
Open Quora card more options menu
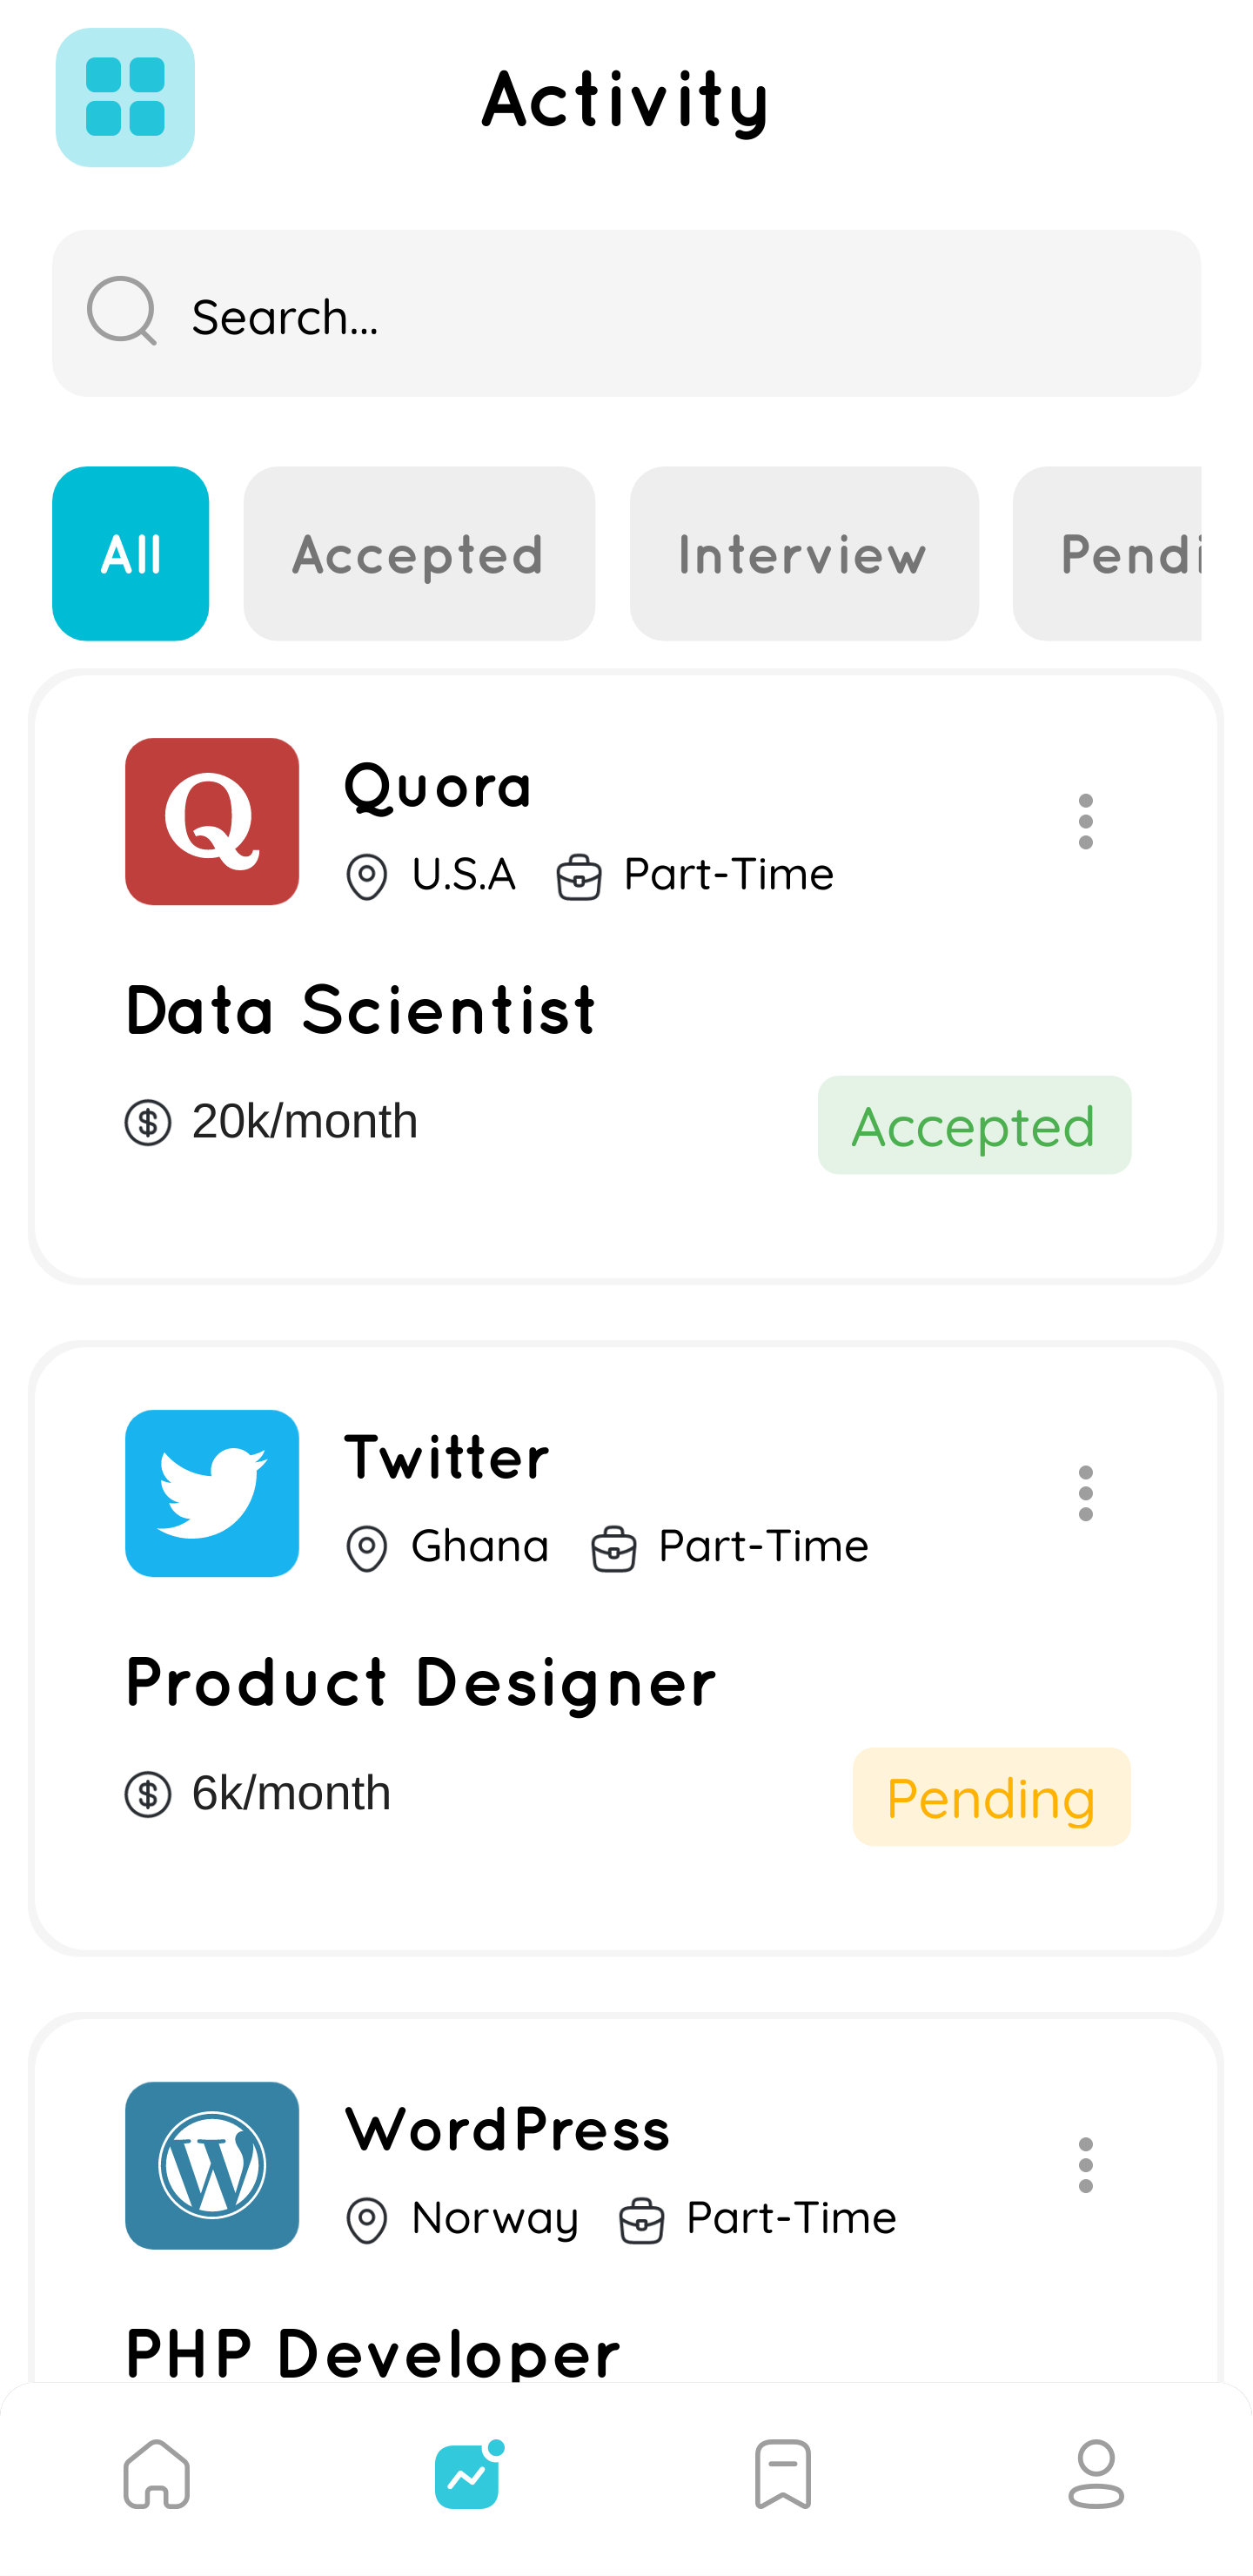coord(1086,821)
